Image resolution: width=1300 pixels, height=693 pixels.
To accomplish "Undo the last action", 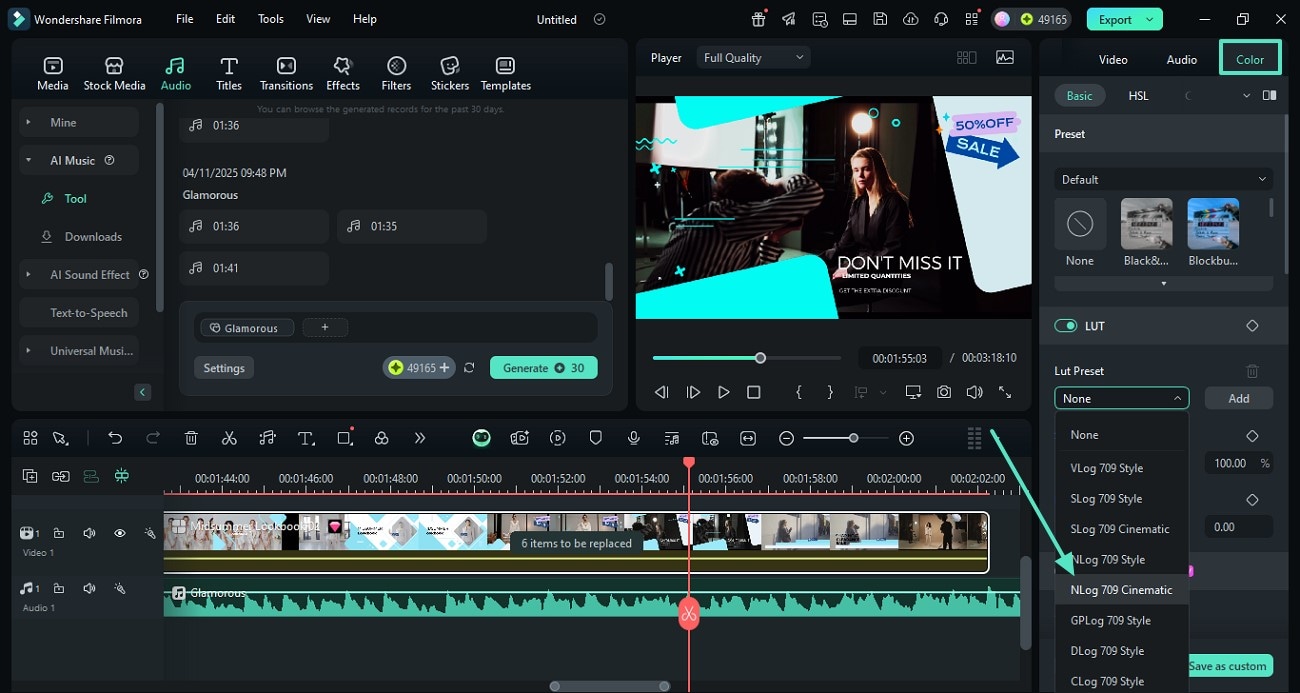I will pos(115,438).
